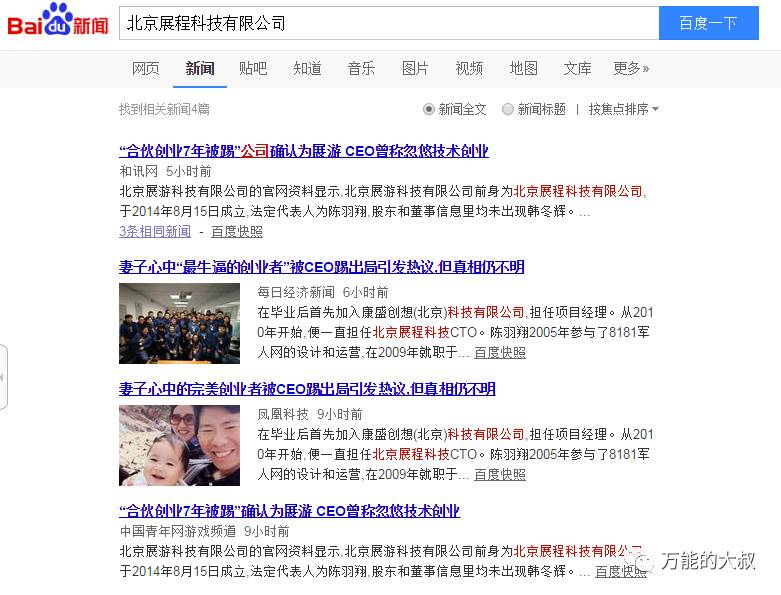The image size is (781, 595).
Task: Click the source text 凤凰科技 9小时前
Action: point(310,414)
